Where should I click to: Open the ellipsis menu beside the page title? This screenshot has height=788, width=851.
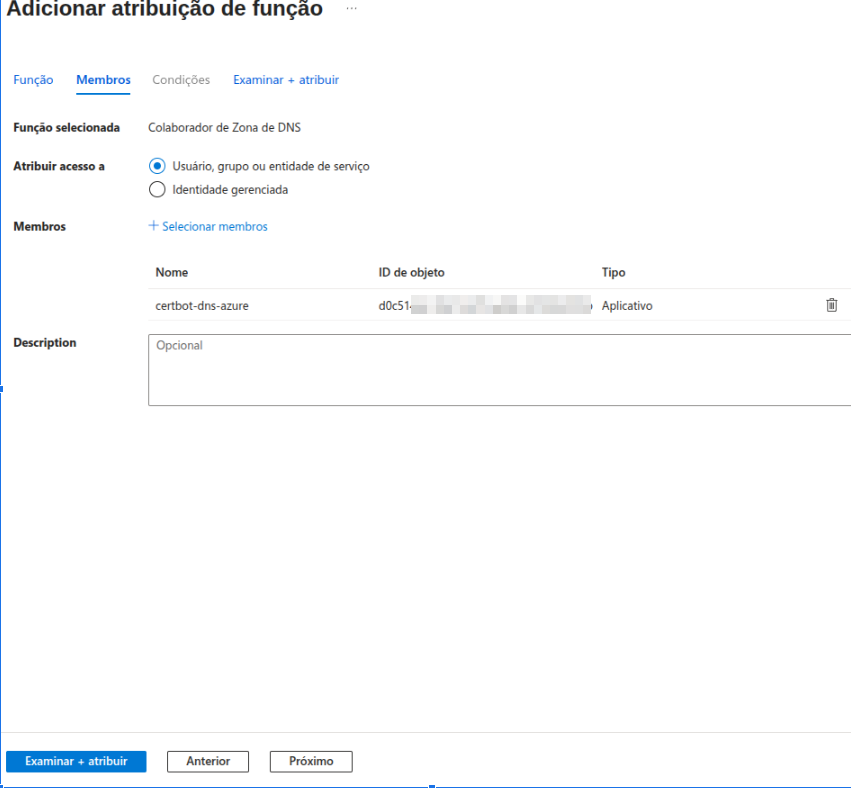click(351, 9)
